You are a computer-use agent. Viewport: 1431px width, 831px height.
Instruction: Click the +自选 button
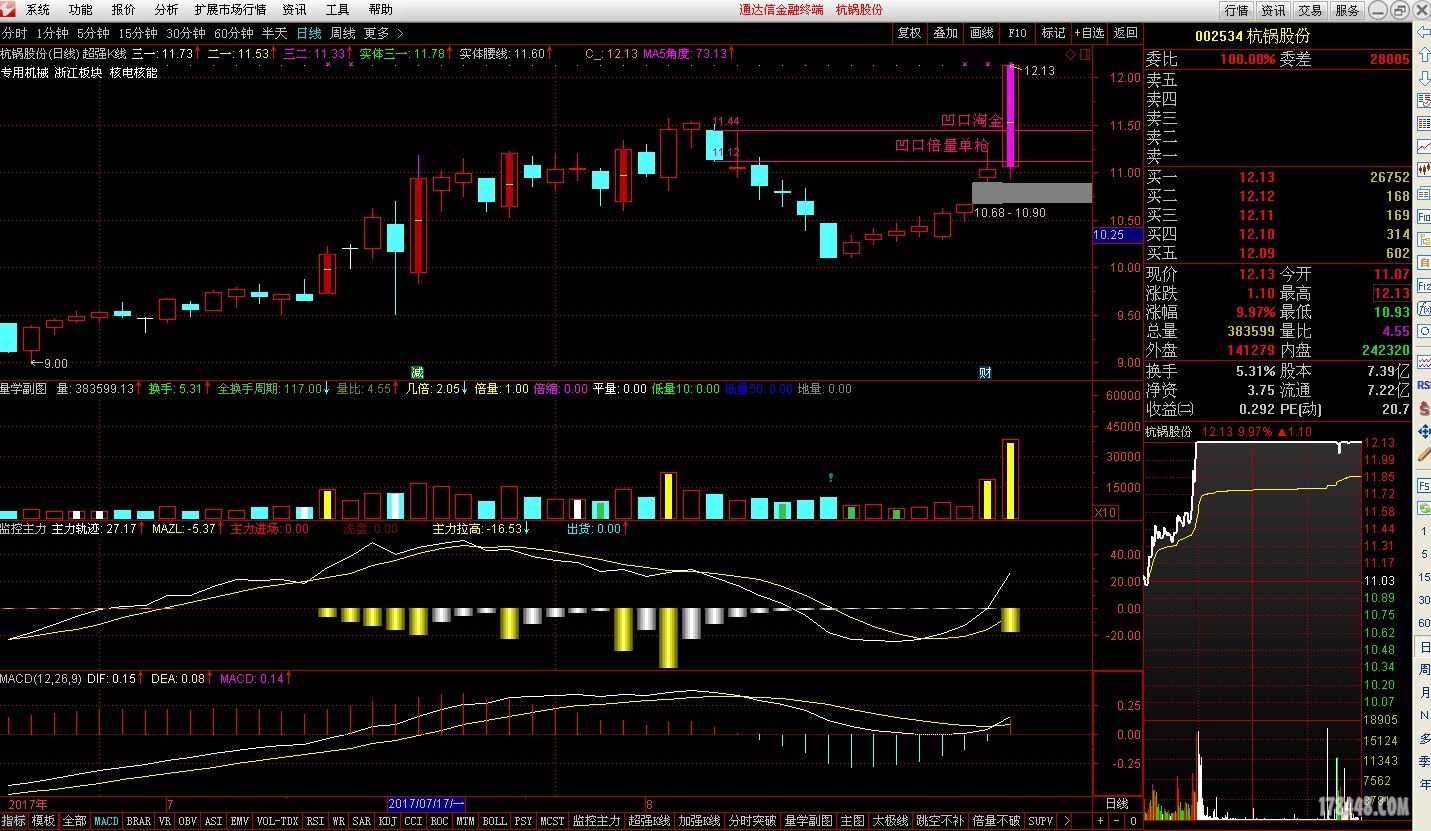pyautogui.click(x=1089, y=33)
